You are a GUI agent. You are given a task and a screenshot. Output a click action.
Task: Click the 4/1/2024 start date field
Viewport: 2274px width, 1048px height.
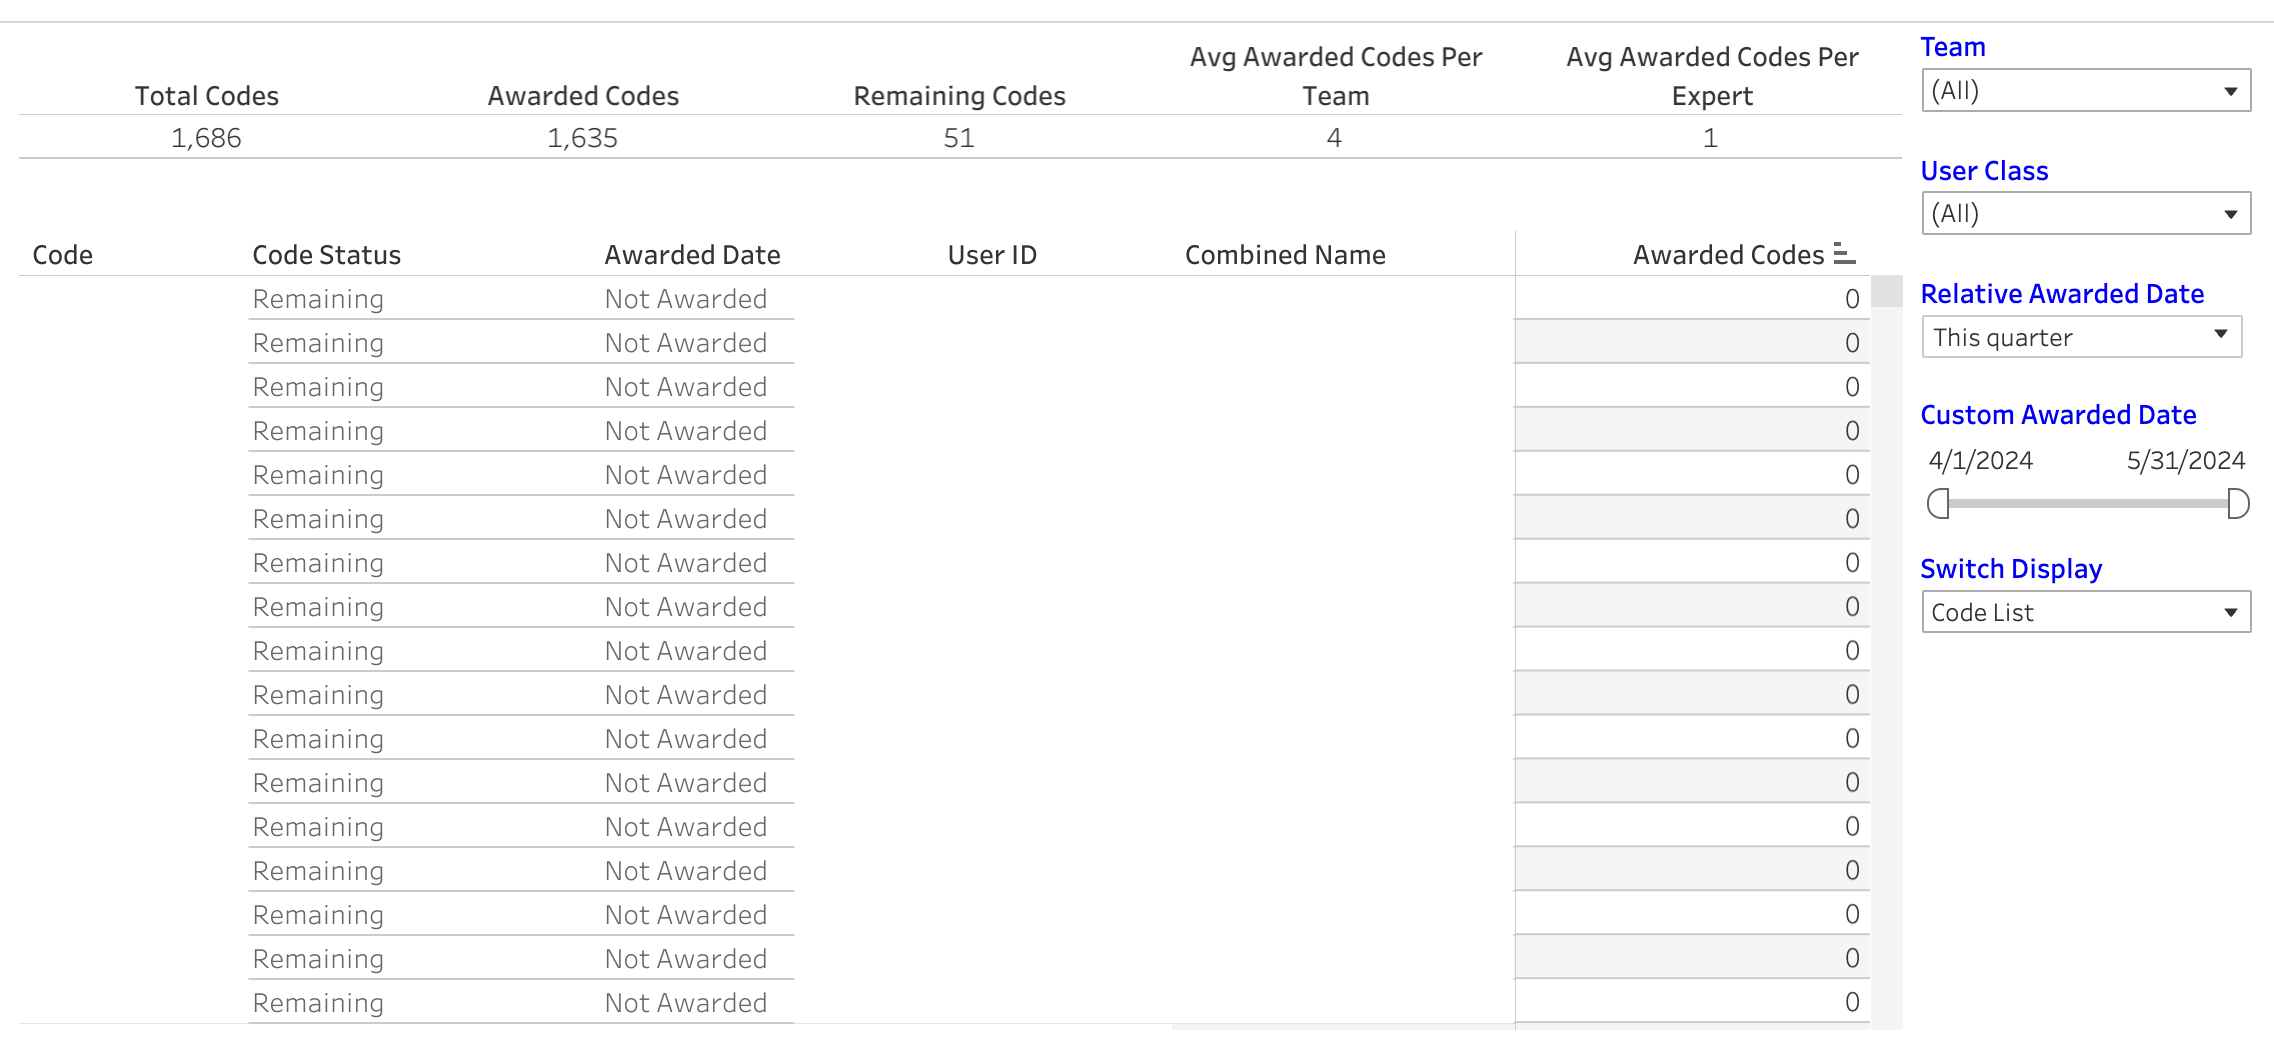pos(1980,460)
